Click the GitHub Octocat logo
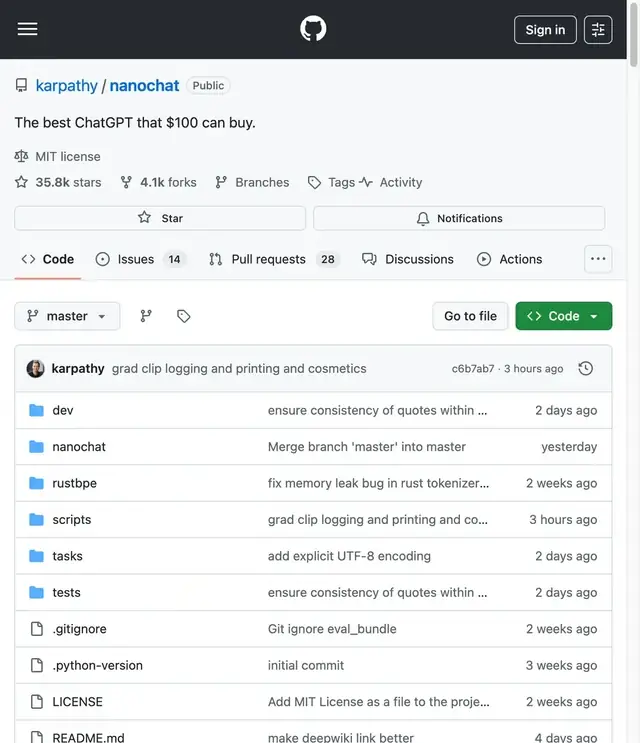 (313, 28)
